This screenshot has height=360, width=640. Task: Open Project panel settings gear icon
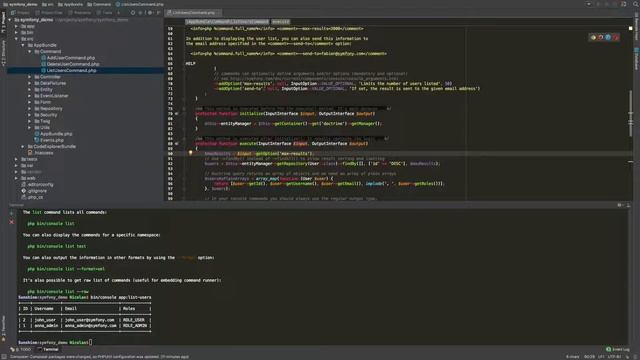click(150, 13)
